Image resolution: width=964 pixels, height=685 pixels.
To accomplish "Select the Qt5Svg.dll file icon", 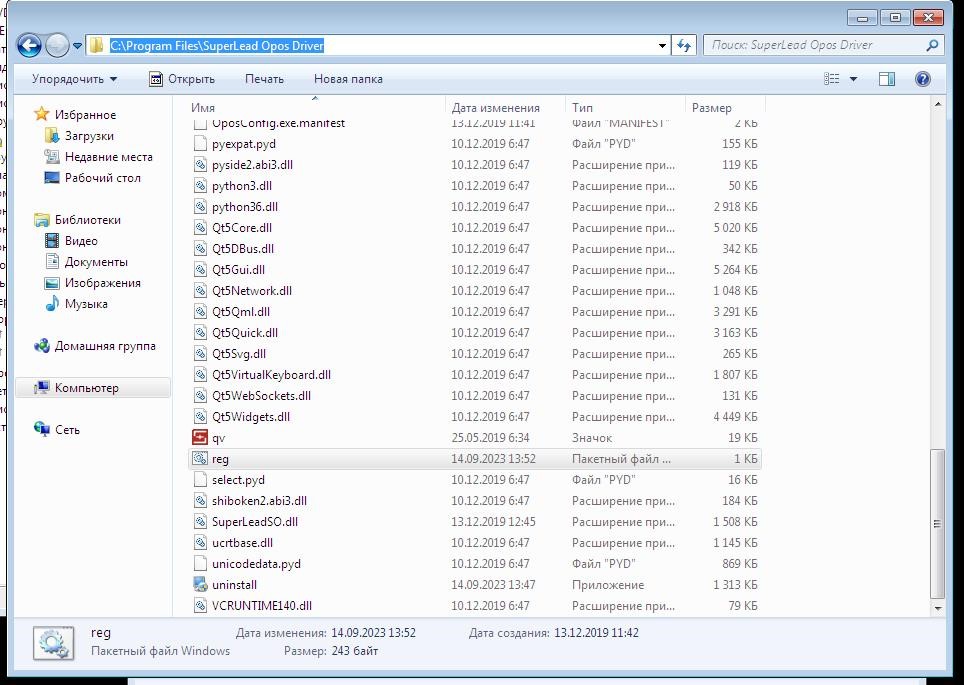I will [200, 354].
